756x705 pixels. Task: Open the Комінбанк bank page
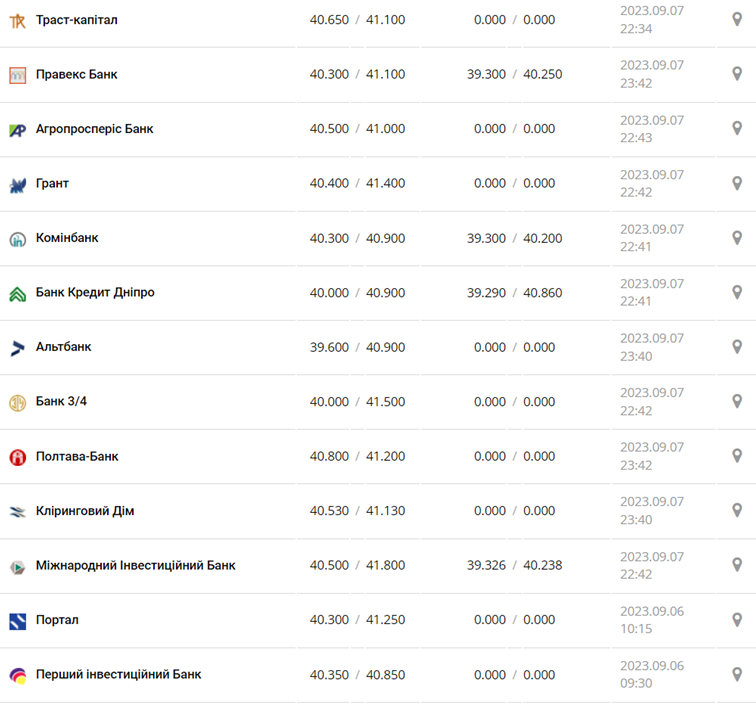pos(67,238)
